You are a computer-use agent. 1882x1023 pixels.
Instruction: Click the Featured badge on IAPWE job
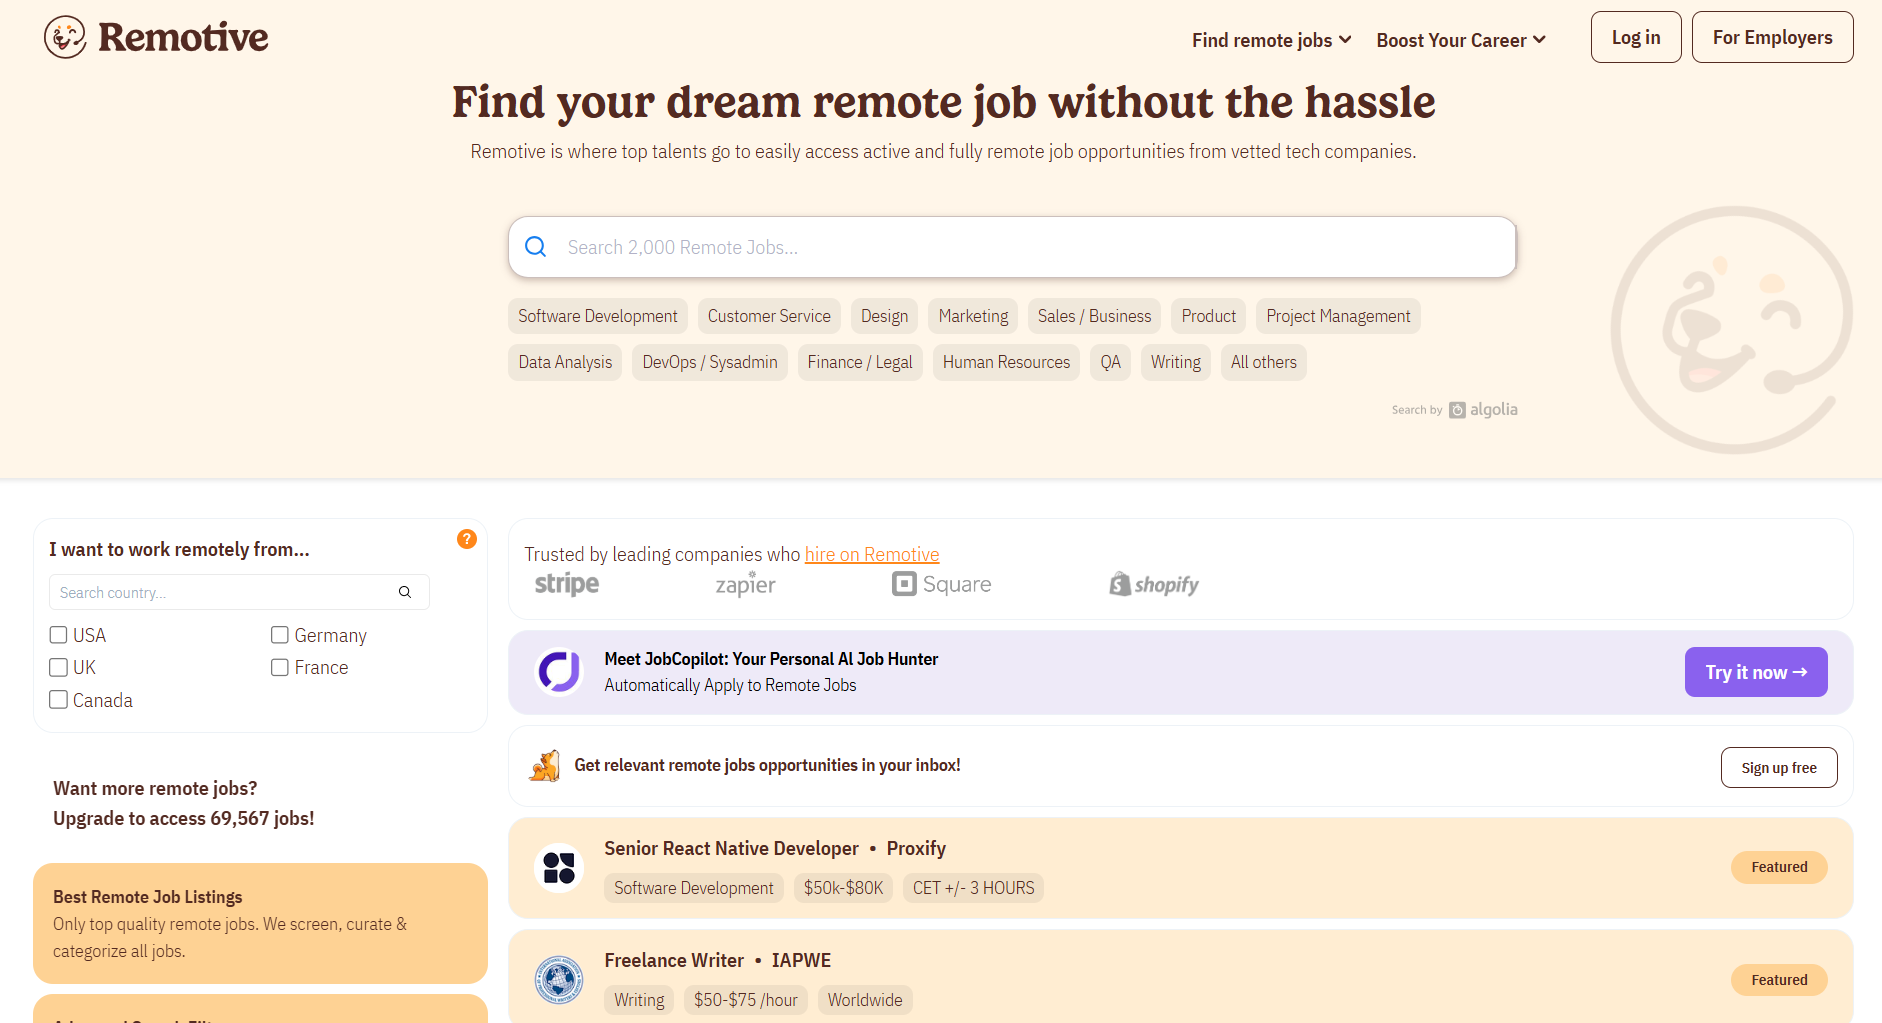1779,980
